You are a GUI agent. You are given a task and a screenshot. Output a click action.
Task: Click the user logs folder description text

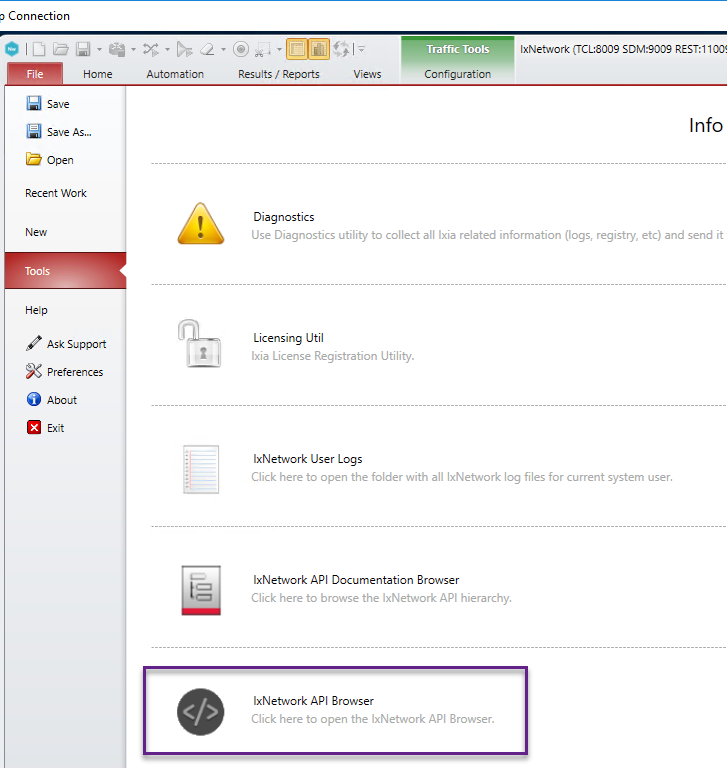[x=462, y=477]
